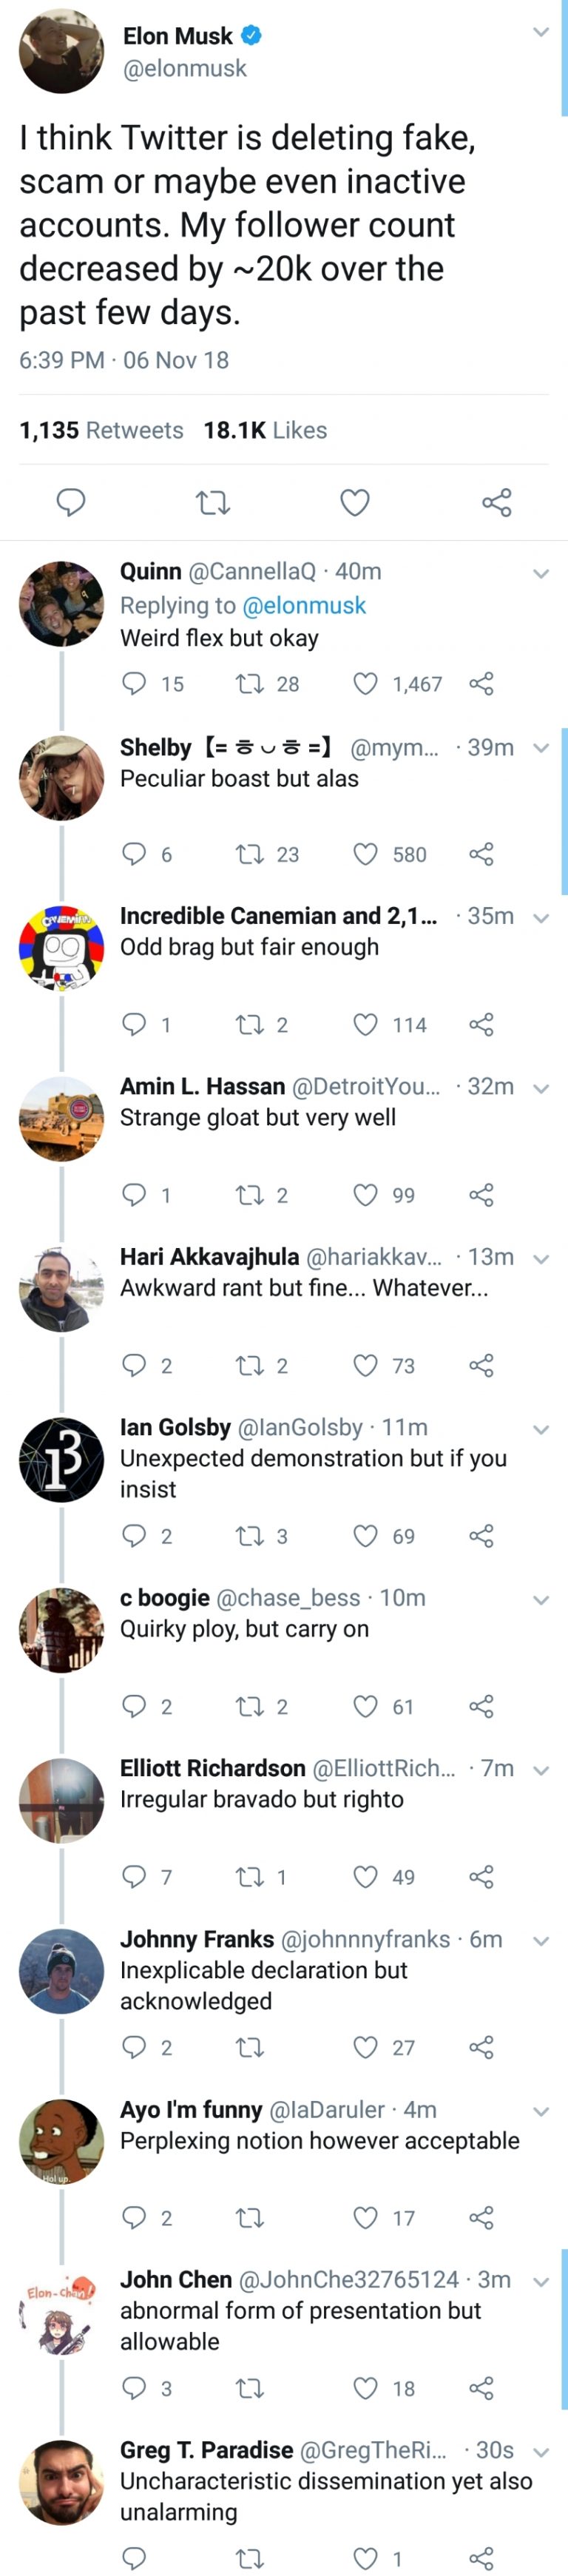View the 18.1K Likes list
Image resolution: width=568 pixels, height=2576 pixels.
tap(265, 430)
